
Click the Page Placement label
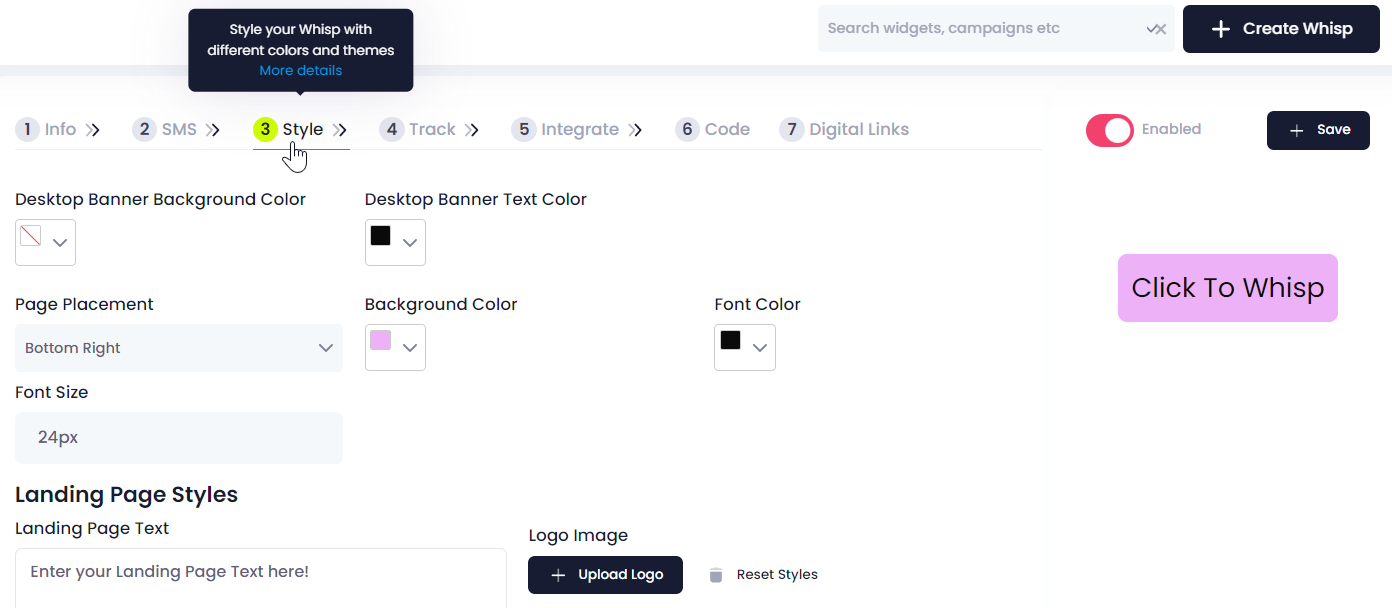(84, 305)
